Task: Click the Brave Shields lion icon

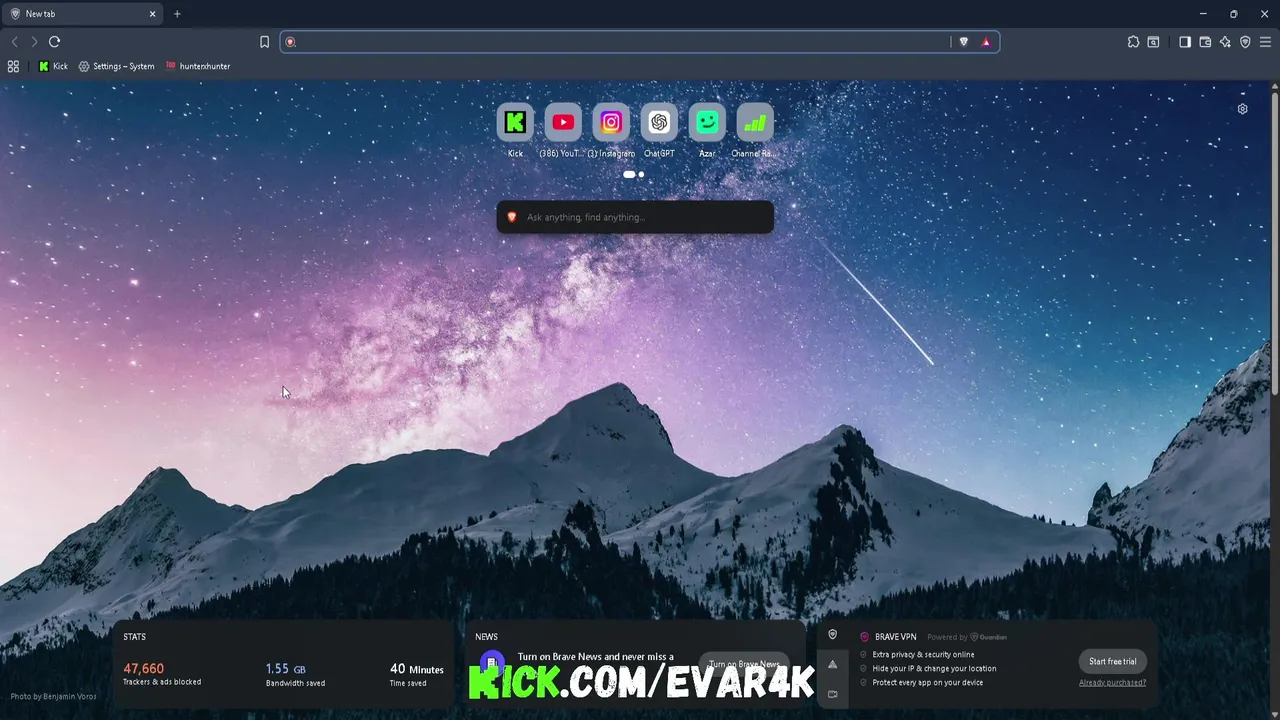Action: [964, 42]
